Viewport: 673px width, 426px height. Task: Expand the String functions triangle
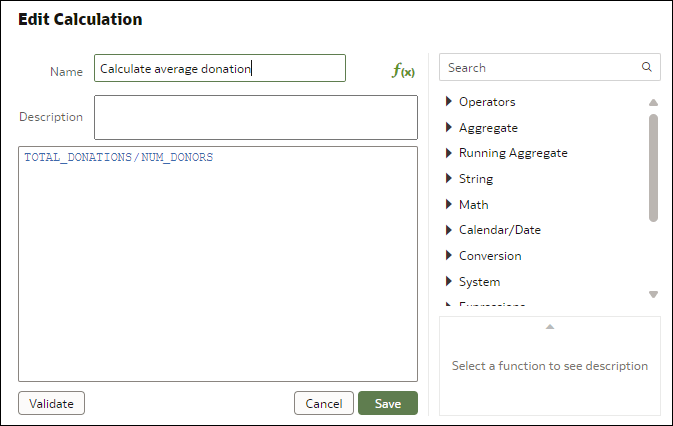pos(449,178)
